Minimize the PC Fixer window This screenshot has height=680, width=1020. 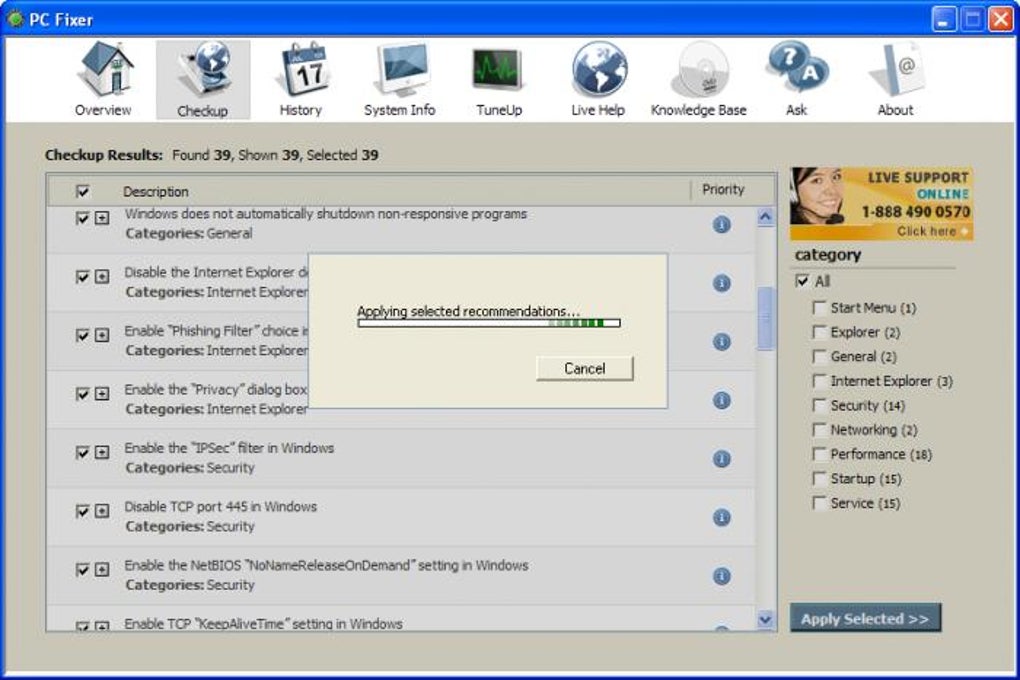[x=943, y=20]
